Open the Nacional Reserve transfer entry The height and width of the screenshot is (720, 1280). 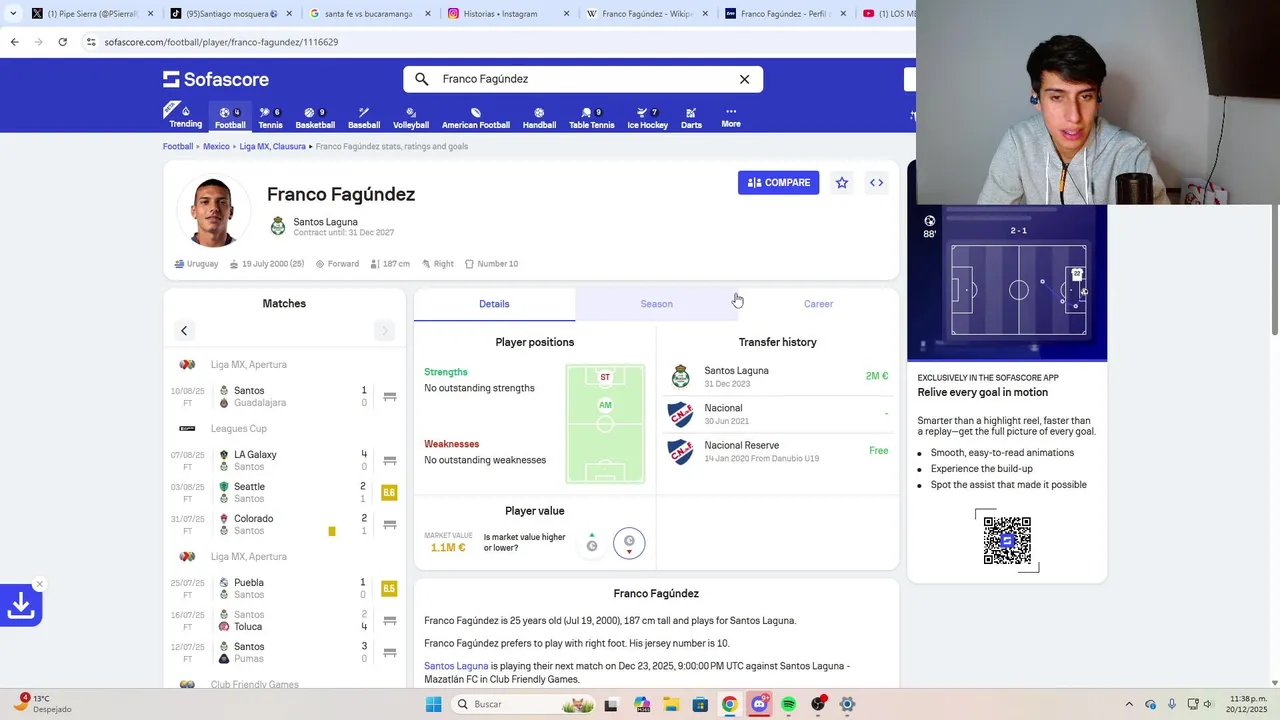click(778, 452)
